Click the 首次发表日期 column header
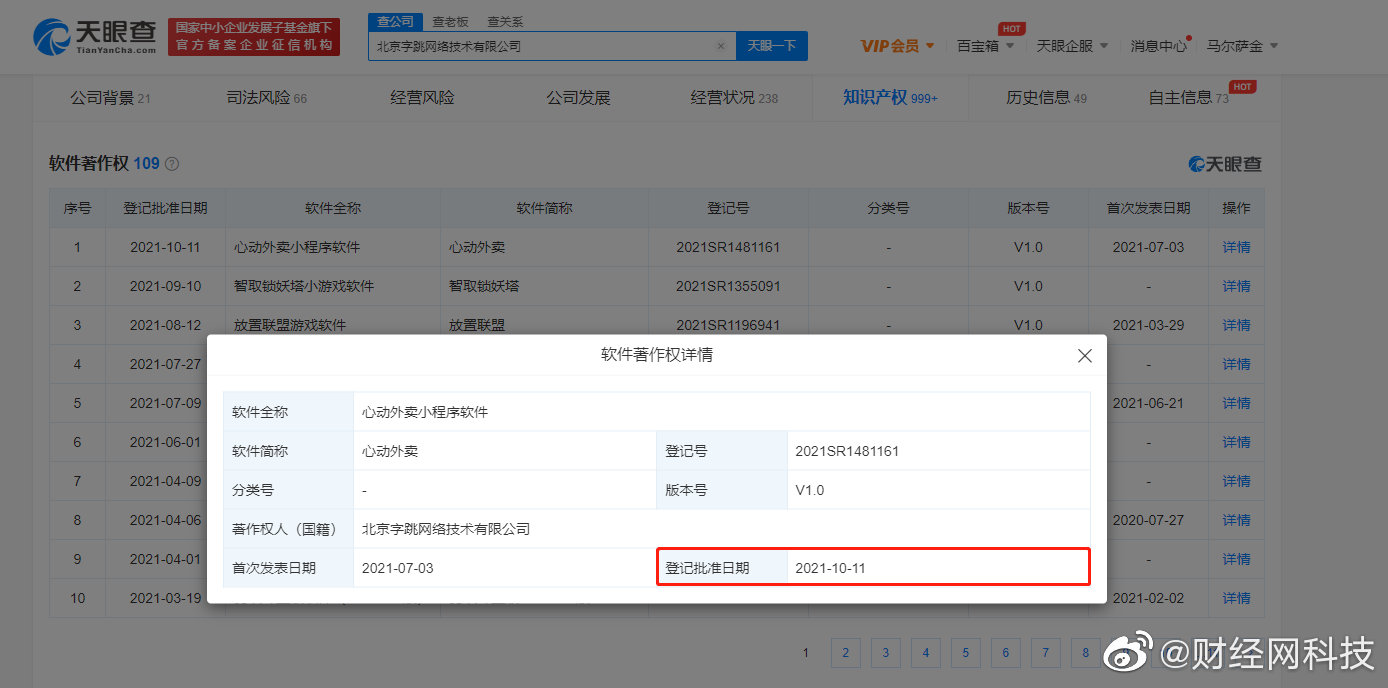Viewport: 1388px width, 688px height. (x=1148, y=208)
